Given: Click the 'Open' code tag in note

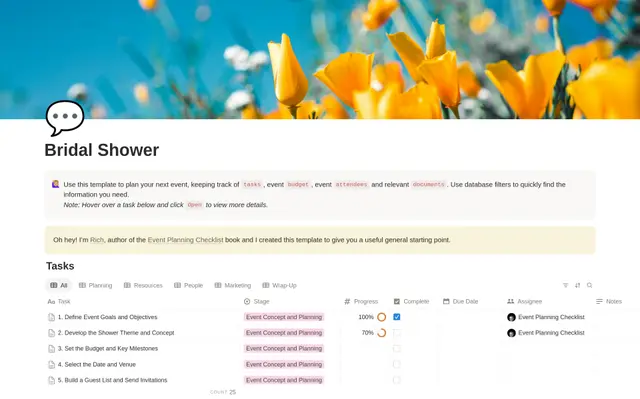Looking at the screenshot, I should (195, 205).
